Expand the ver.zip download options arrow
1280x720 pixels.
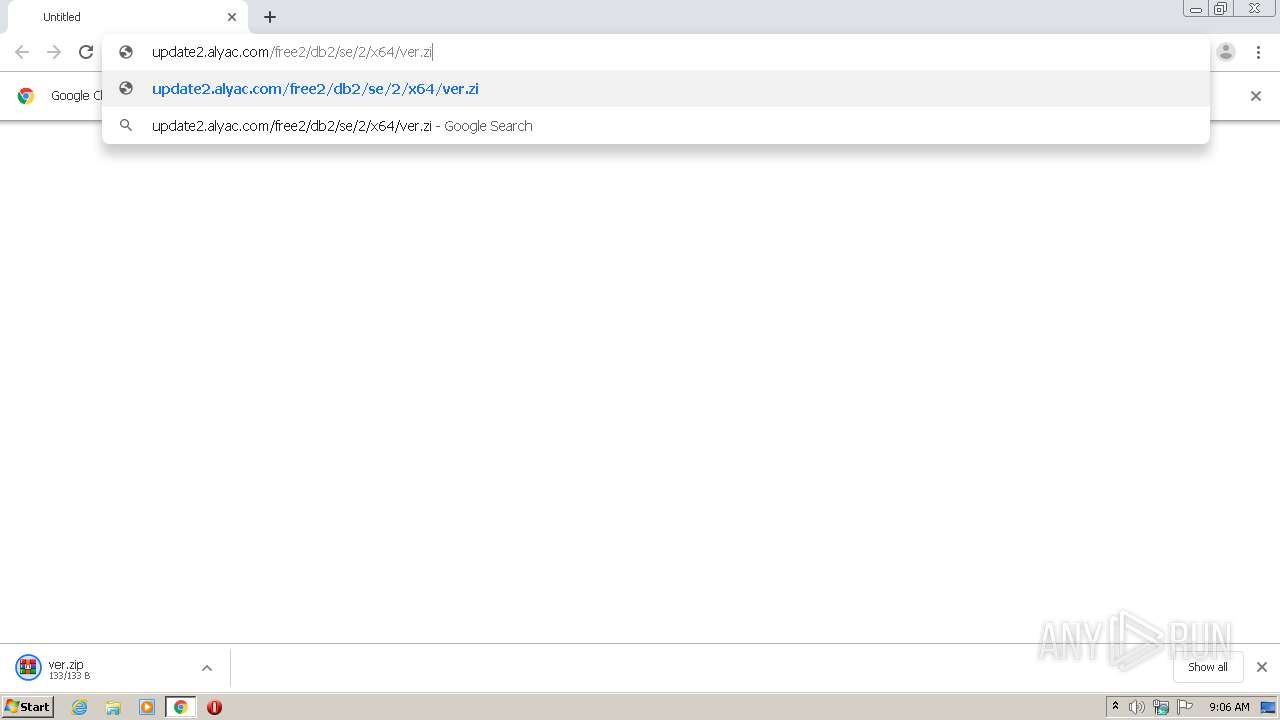click(x=207, y=668)
